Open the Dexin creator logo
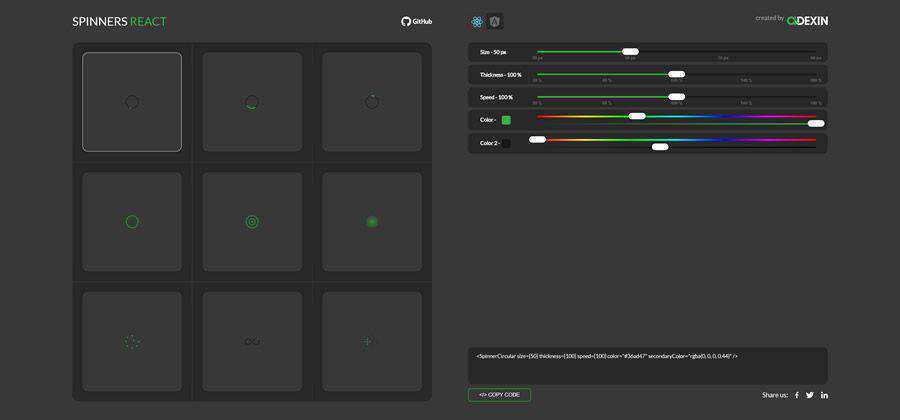Screen dimensions: 900x420 click(x=807, y=20)
